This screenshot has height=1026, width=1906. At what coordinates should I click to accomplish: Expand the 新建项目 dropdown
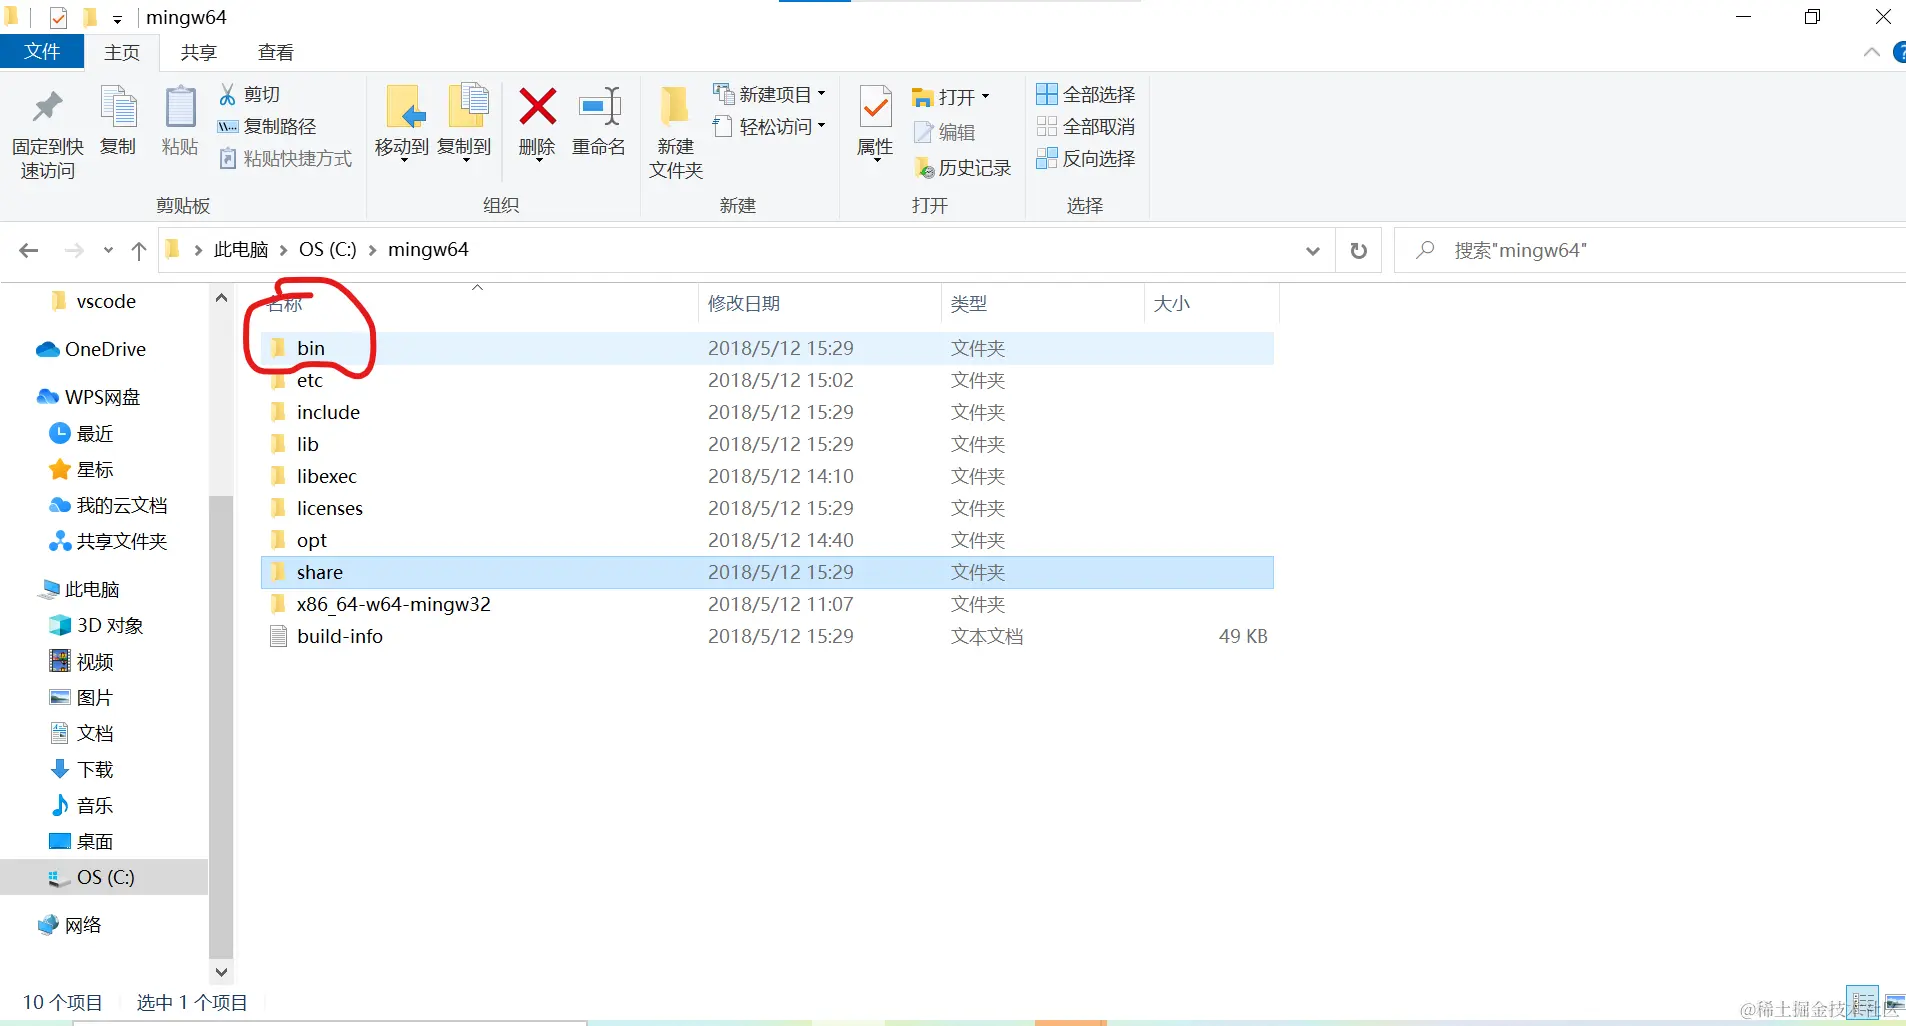[x=822, y=93]
